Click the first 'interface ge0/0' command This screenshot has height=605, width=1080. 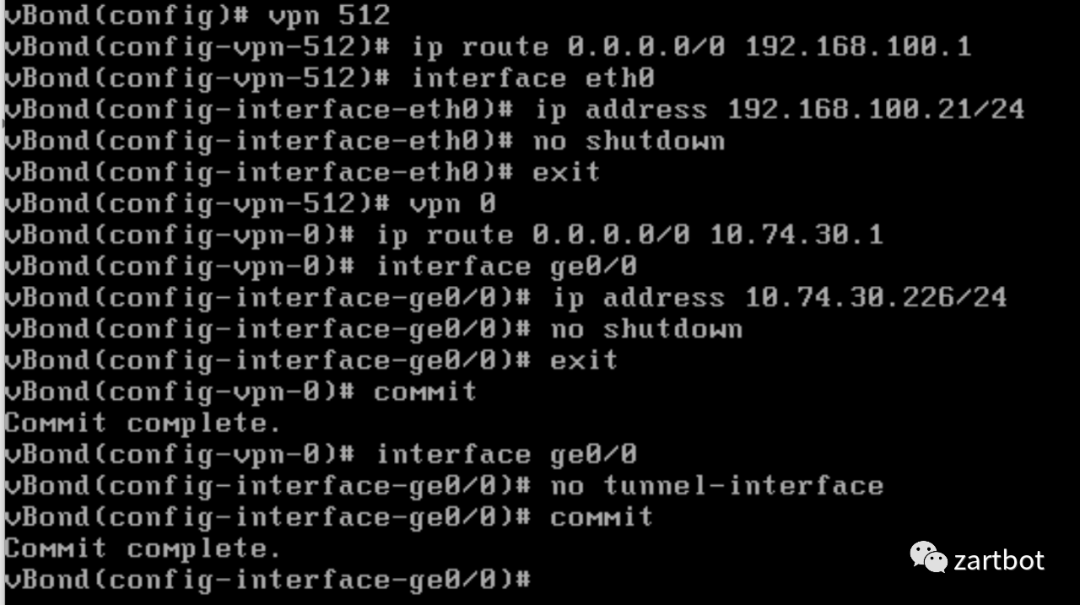point(506,267)
